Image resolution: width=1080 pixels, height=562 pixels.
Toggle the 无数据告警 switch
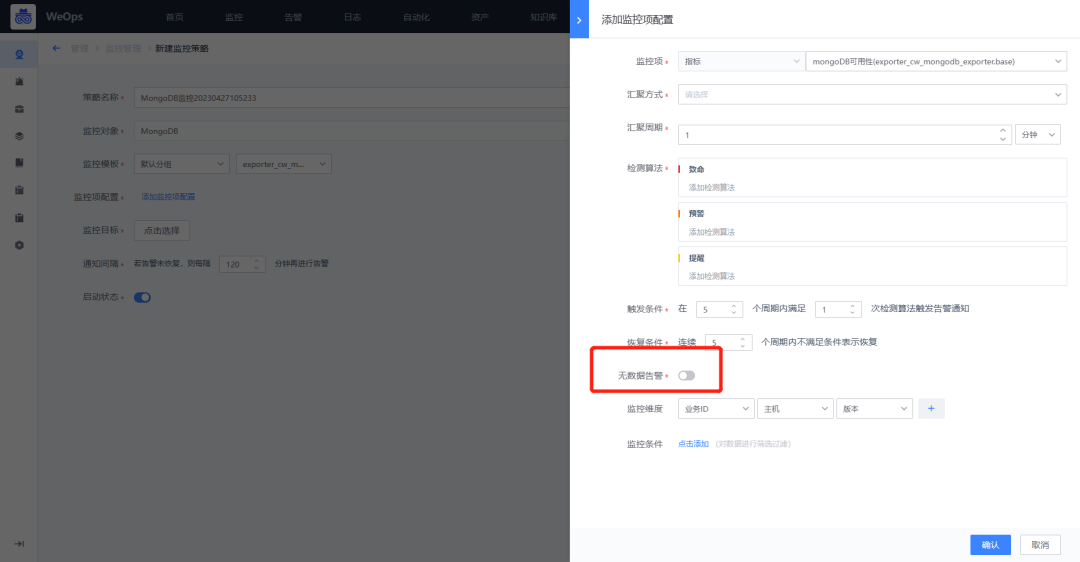[x=686, y=375]
